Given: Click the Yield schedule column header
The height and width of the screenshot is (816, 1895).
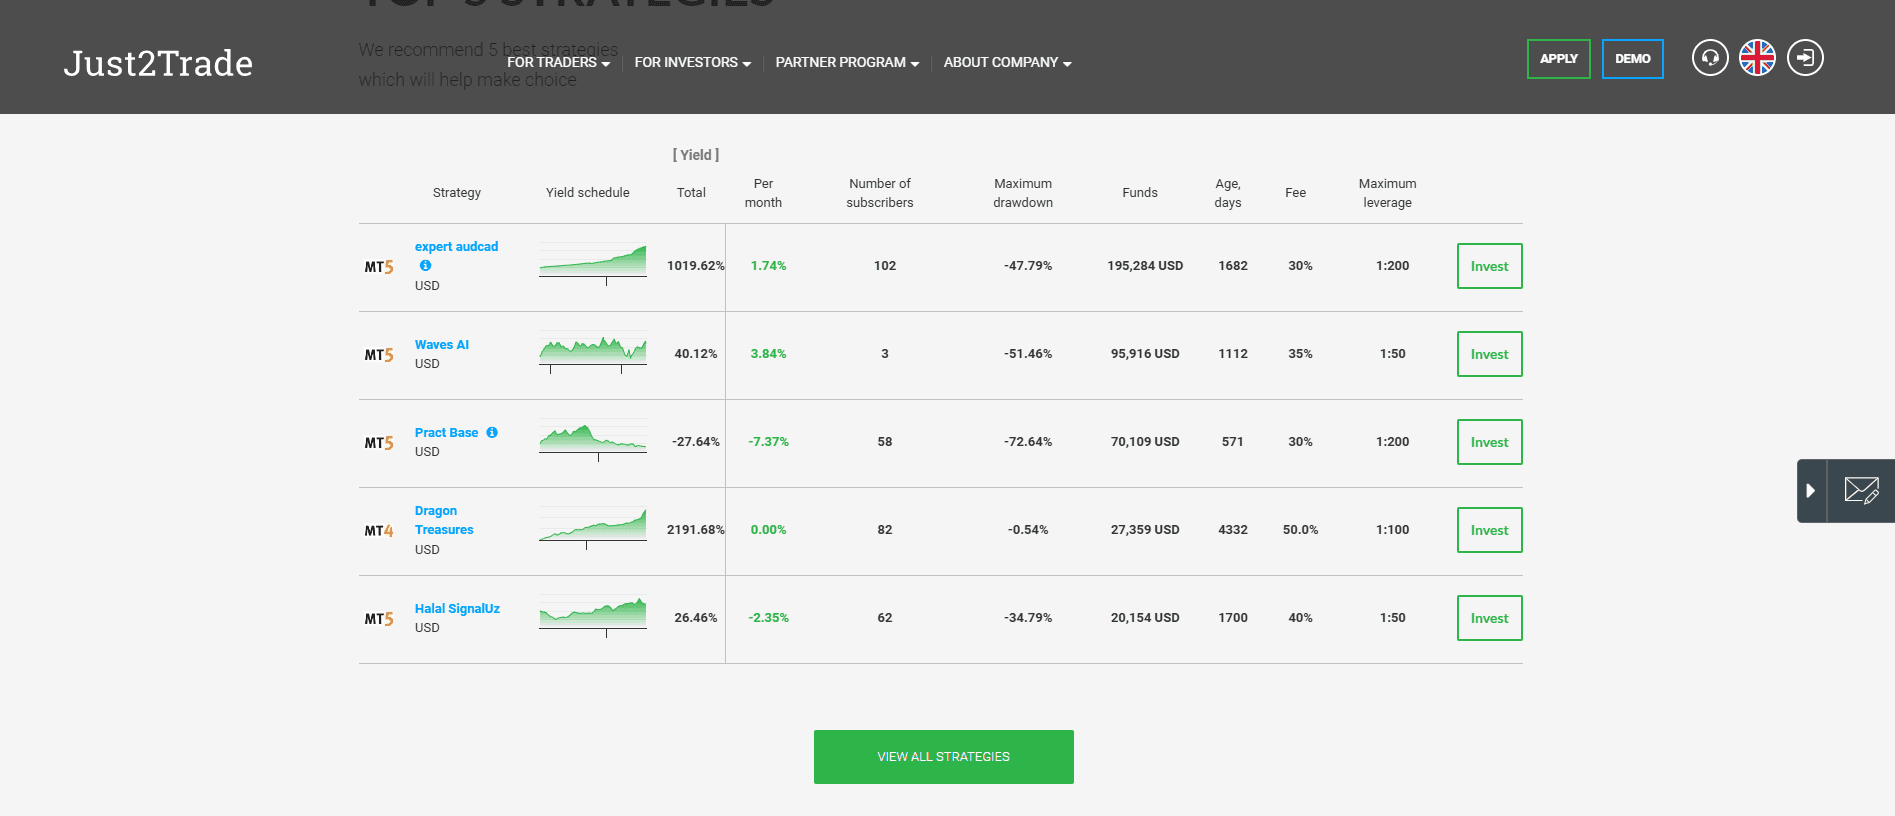Looking at the screenshot, I should [x=588, y=193].
